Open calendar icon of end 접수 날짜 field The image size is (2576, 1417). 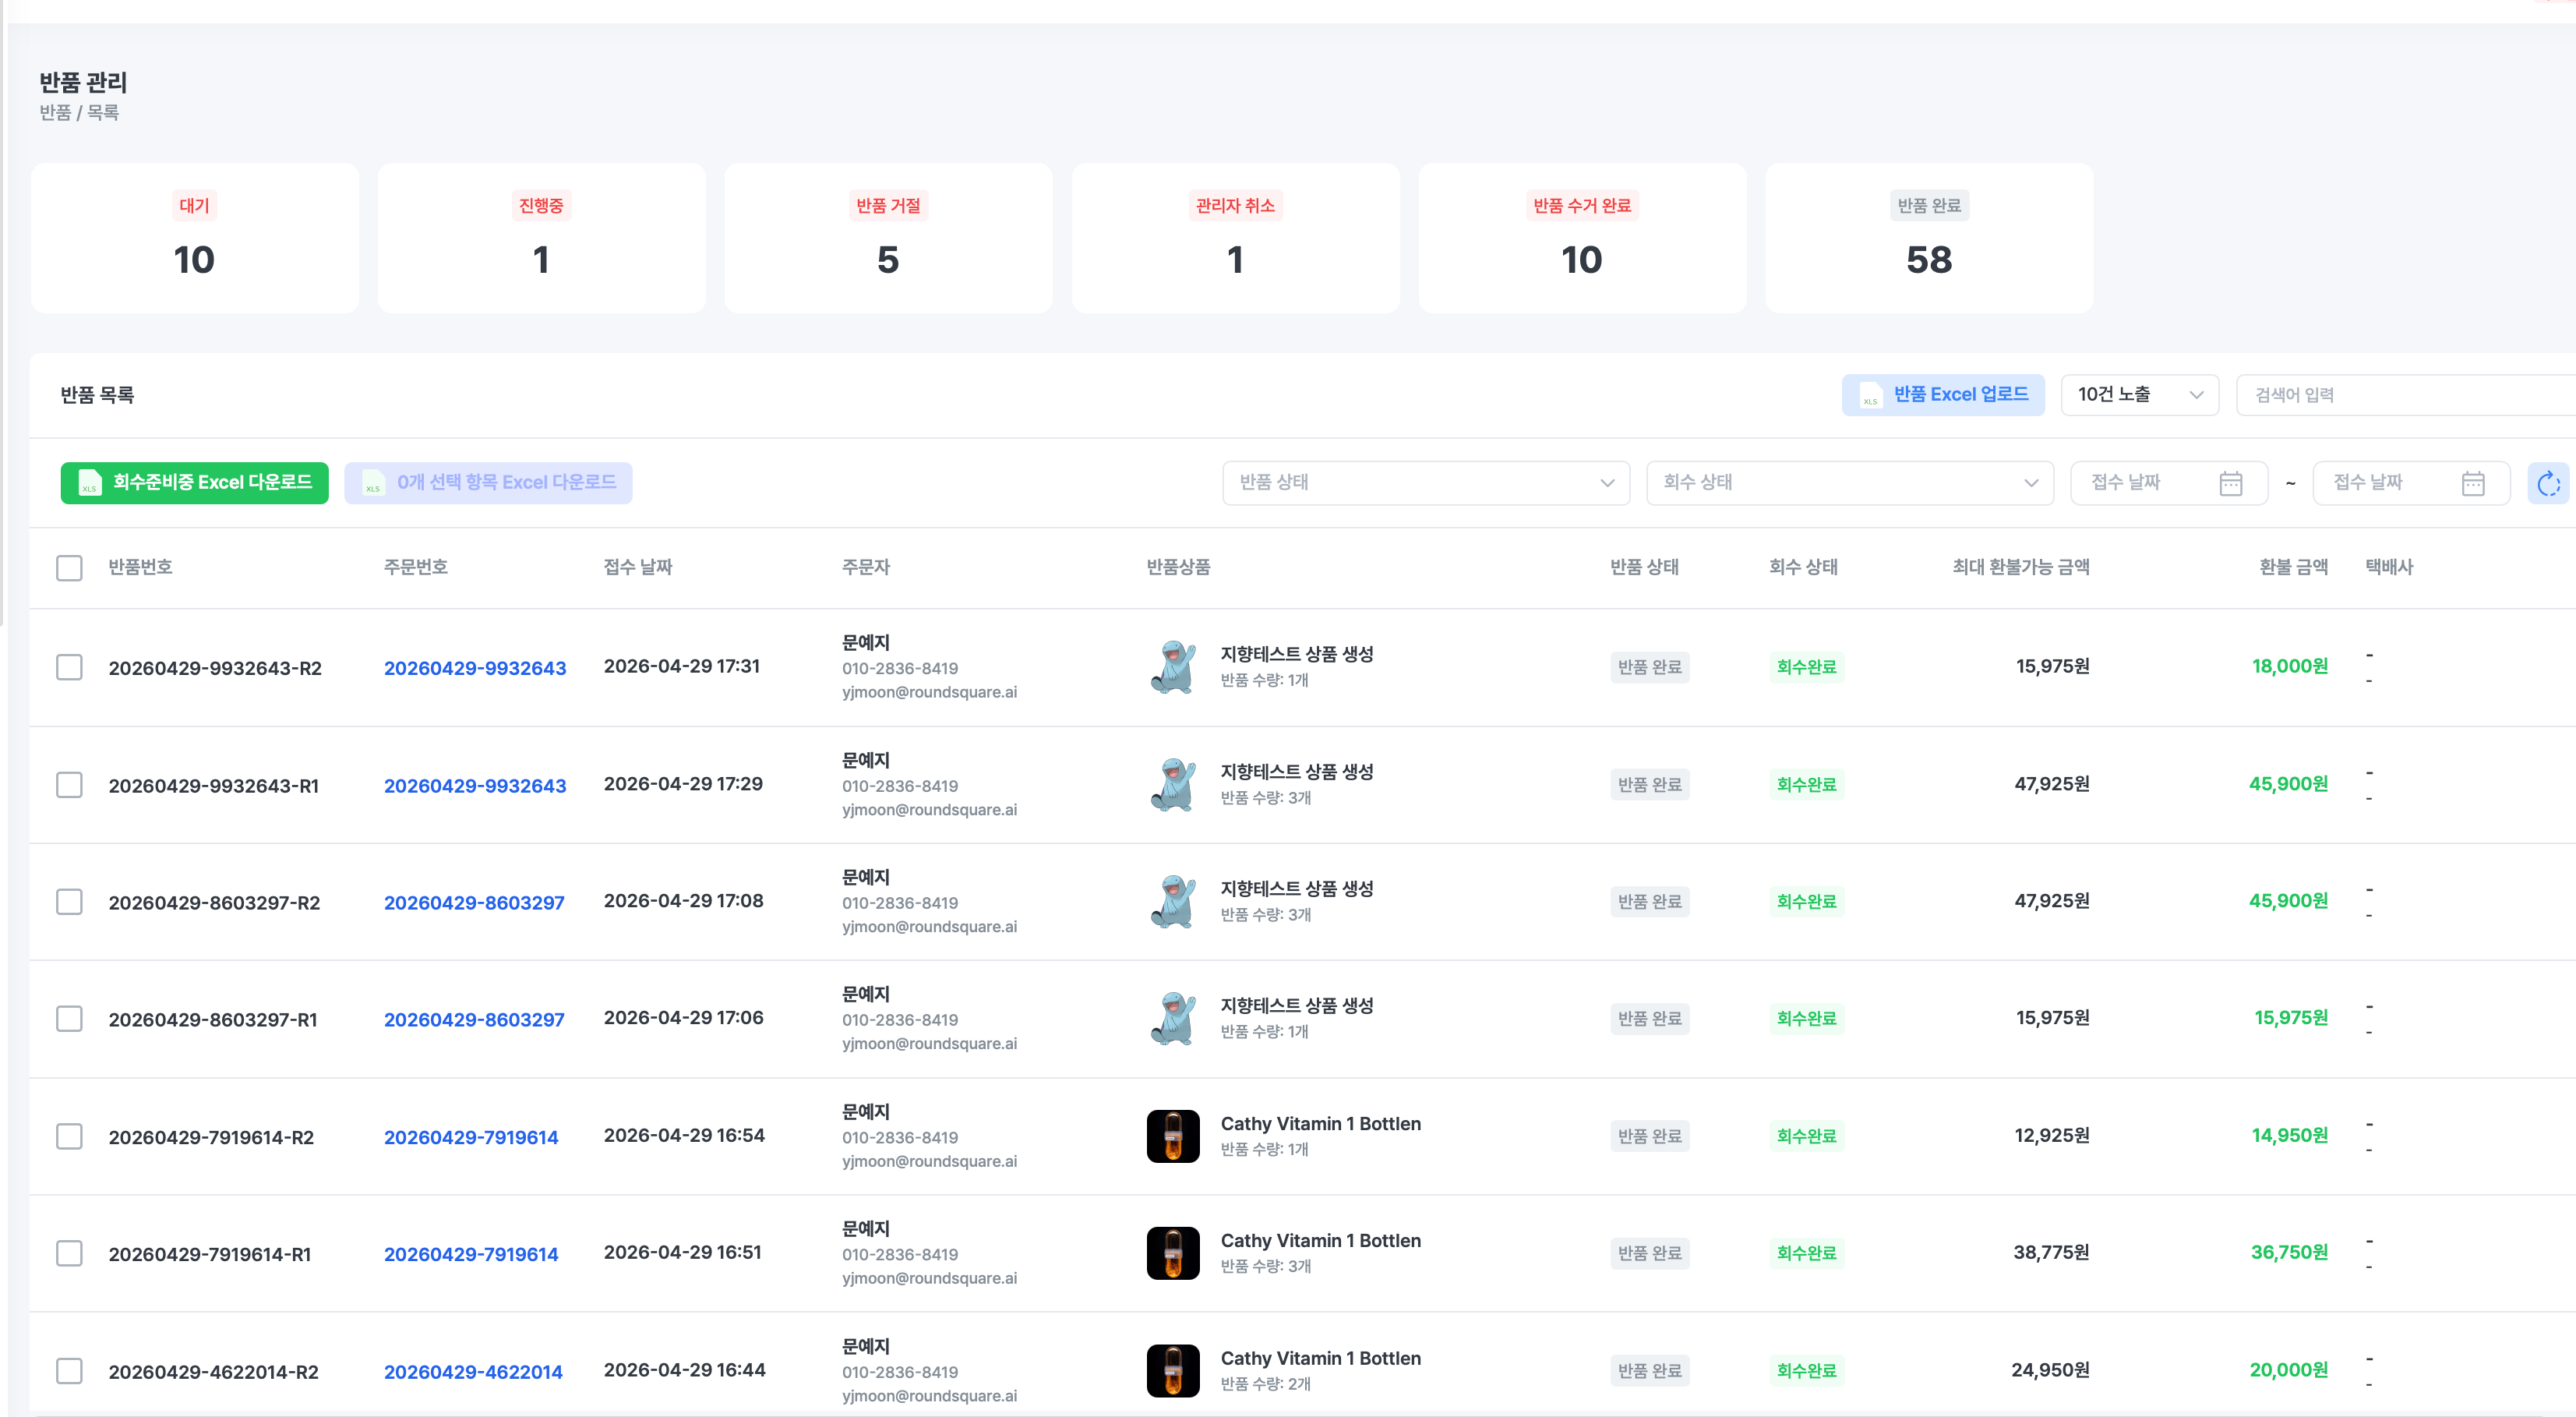pyautogui.click(x=2472, y=484)
